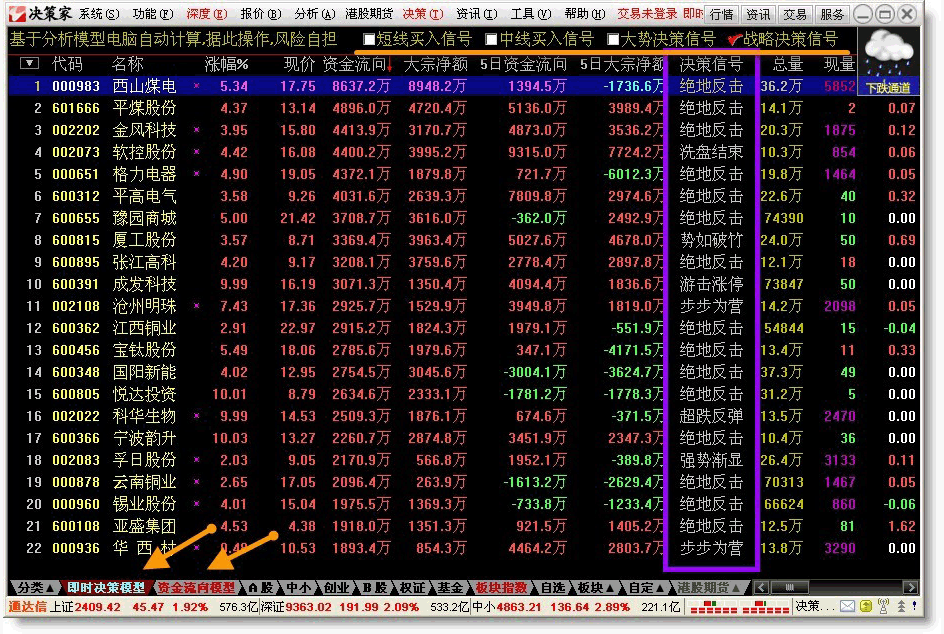The image size is (944, 634).
Task: Expand the 自定 tab menu
Action: tap(646, 588)
